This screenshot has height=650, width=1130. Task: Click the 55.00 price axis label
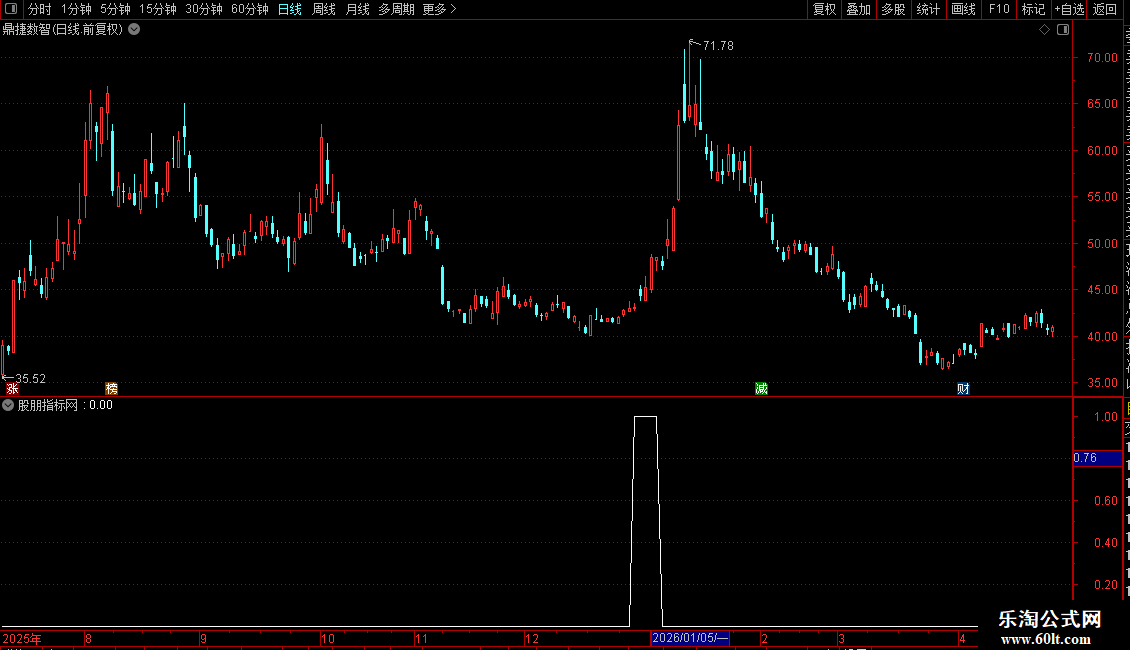click(x=1103, y=197)
